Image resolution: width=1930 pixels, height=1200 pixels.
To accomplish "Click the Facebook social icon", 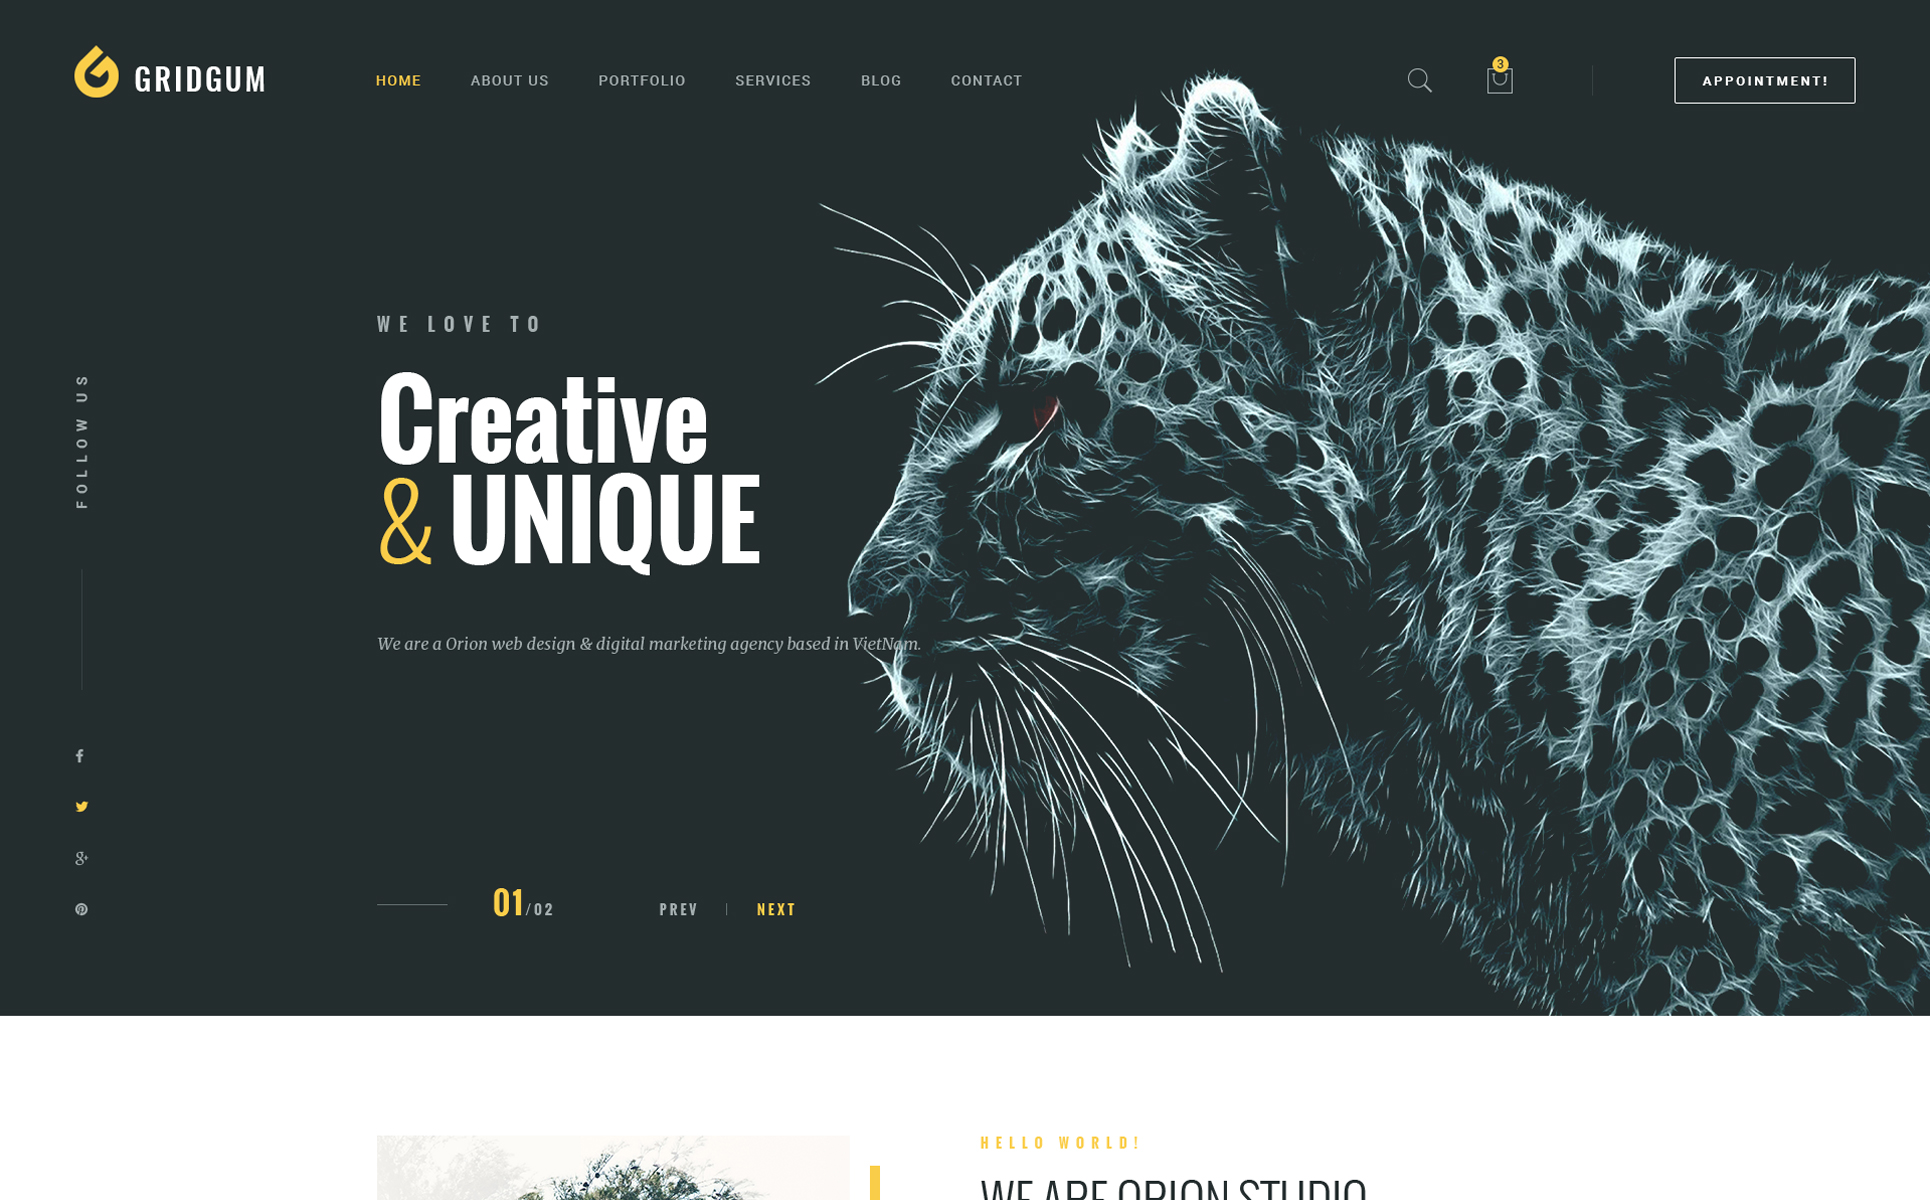I will click(80, 753).
